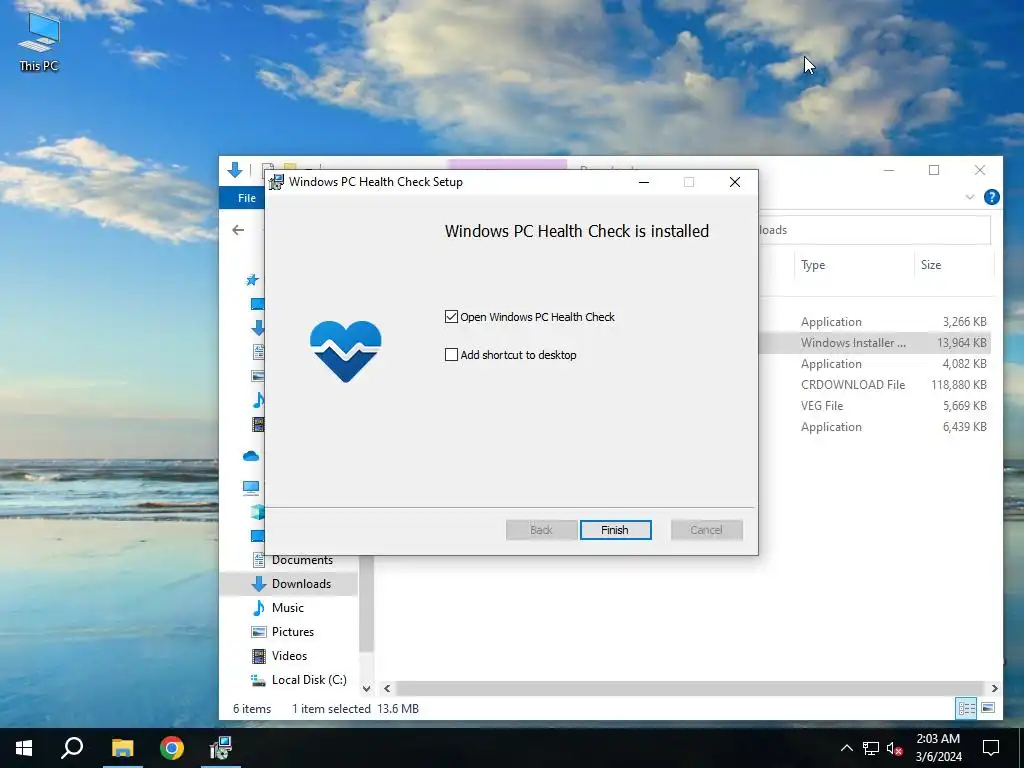This screenshot has height=768, width=1024.
Task: Open Pictures in navigation pane
Action: pos(293,632)
